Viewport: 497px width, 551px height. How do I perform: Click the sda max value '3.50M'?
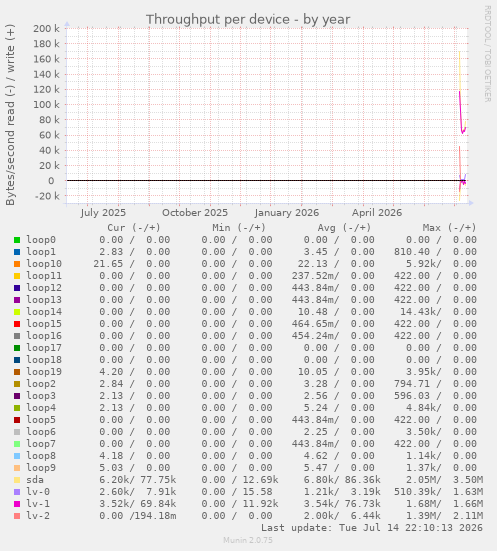[x=468, y=480]
